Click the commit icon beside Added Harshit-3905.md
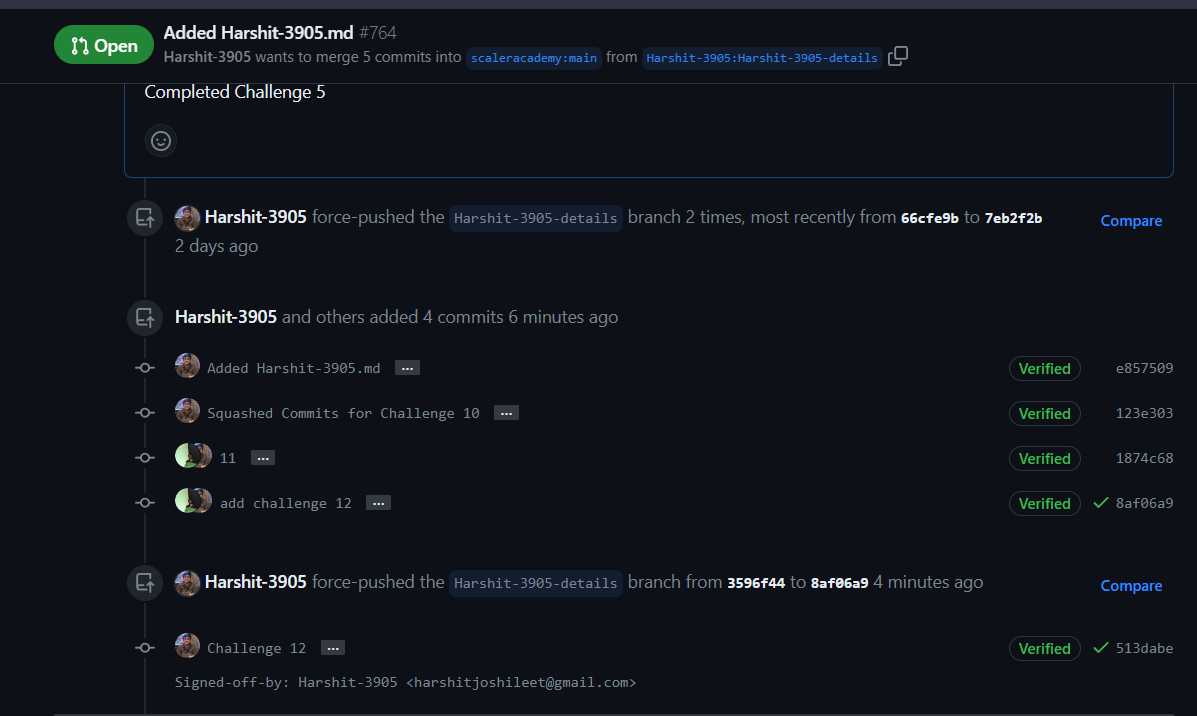1197x716 pixels. pyautogui.click(x=144, y=367)
